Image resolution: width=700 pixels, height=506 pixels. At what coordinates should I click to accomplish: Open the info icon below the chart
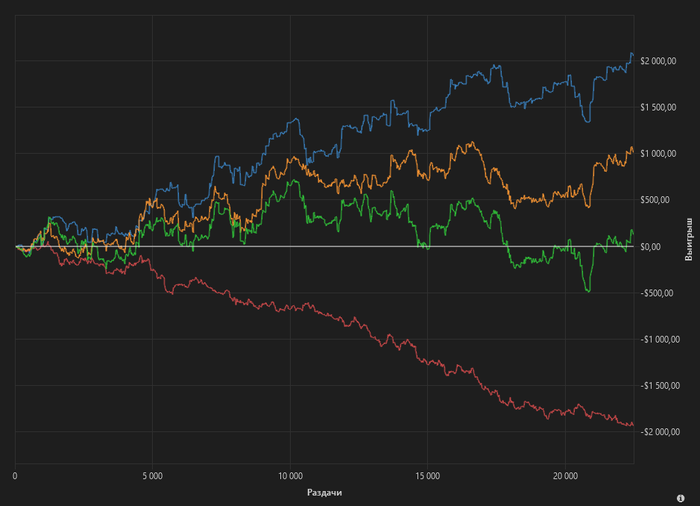click(680, 498)
